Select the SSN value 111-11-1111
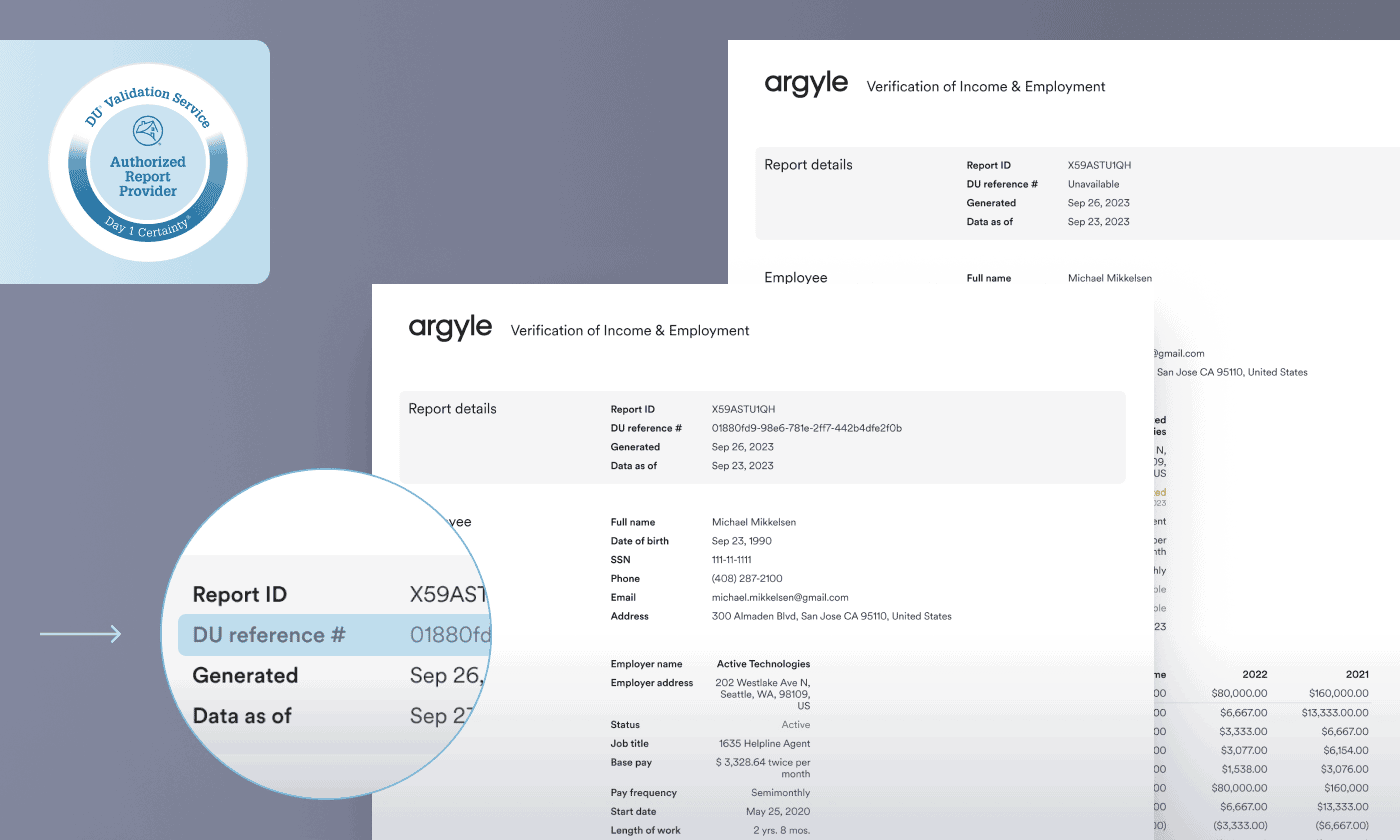 point(732,560)
